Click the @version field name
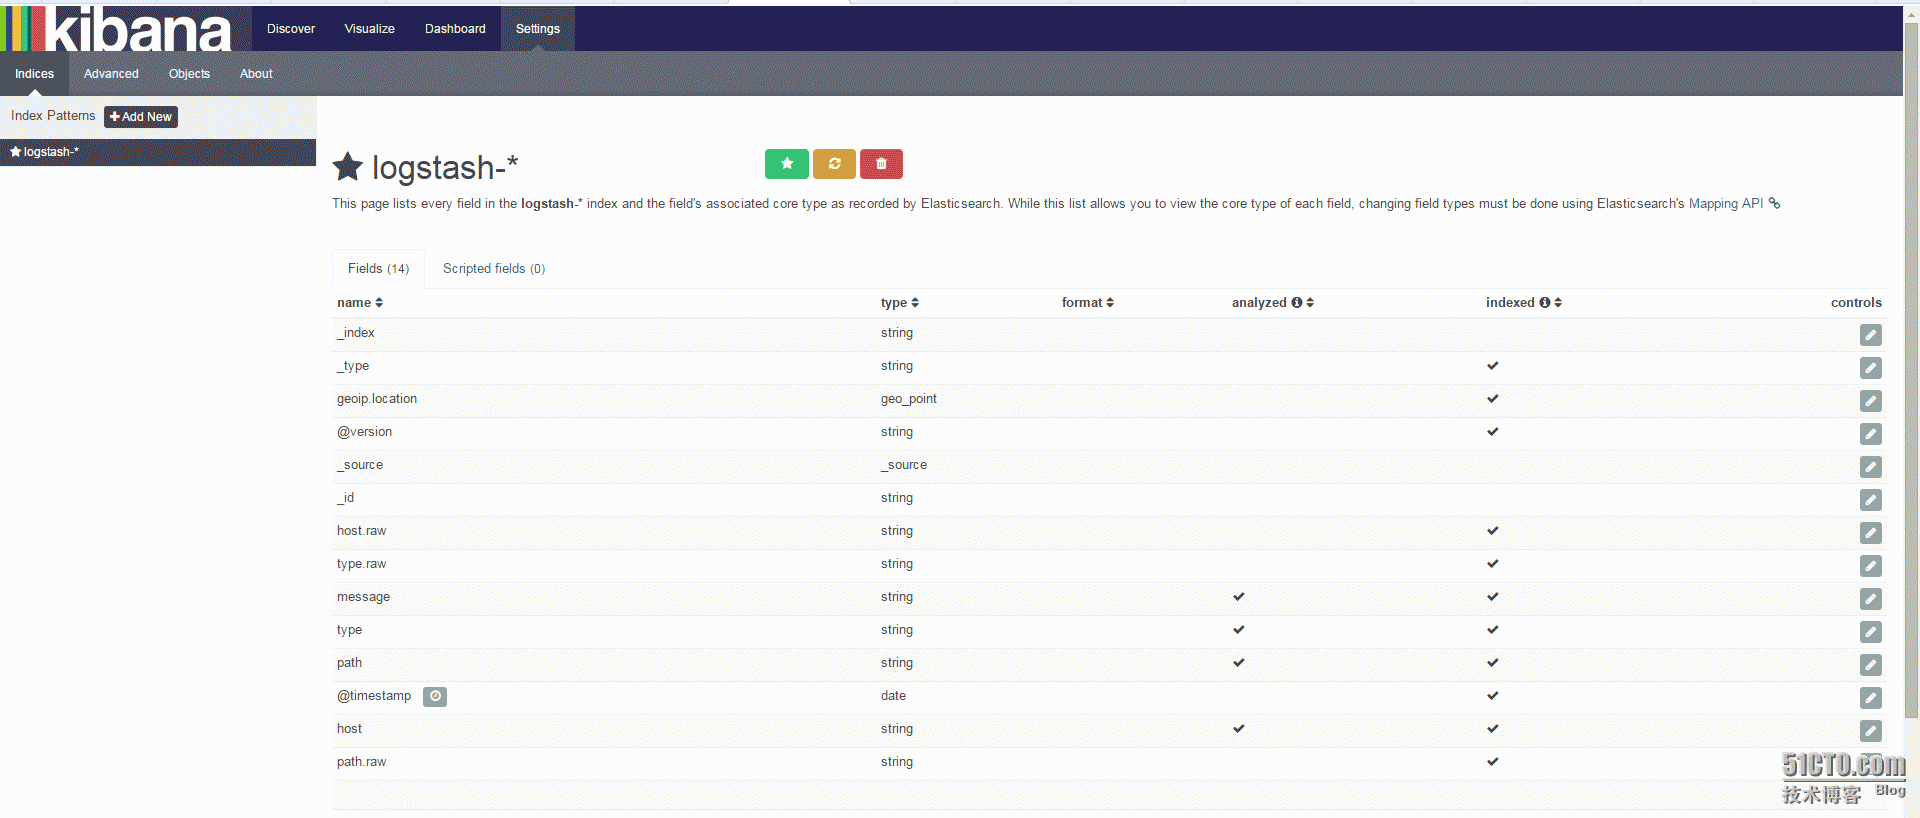Viewport: 1920px width, 818px height. pos(364,432)
